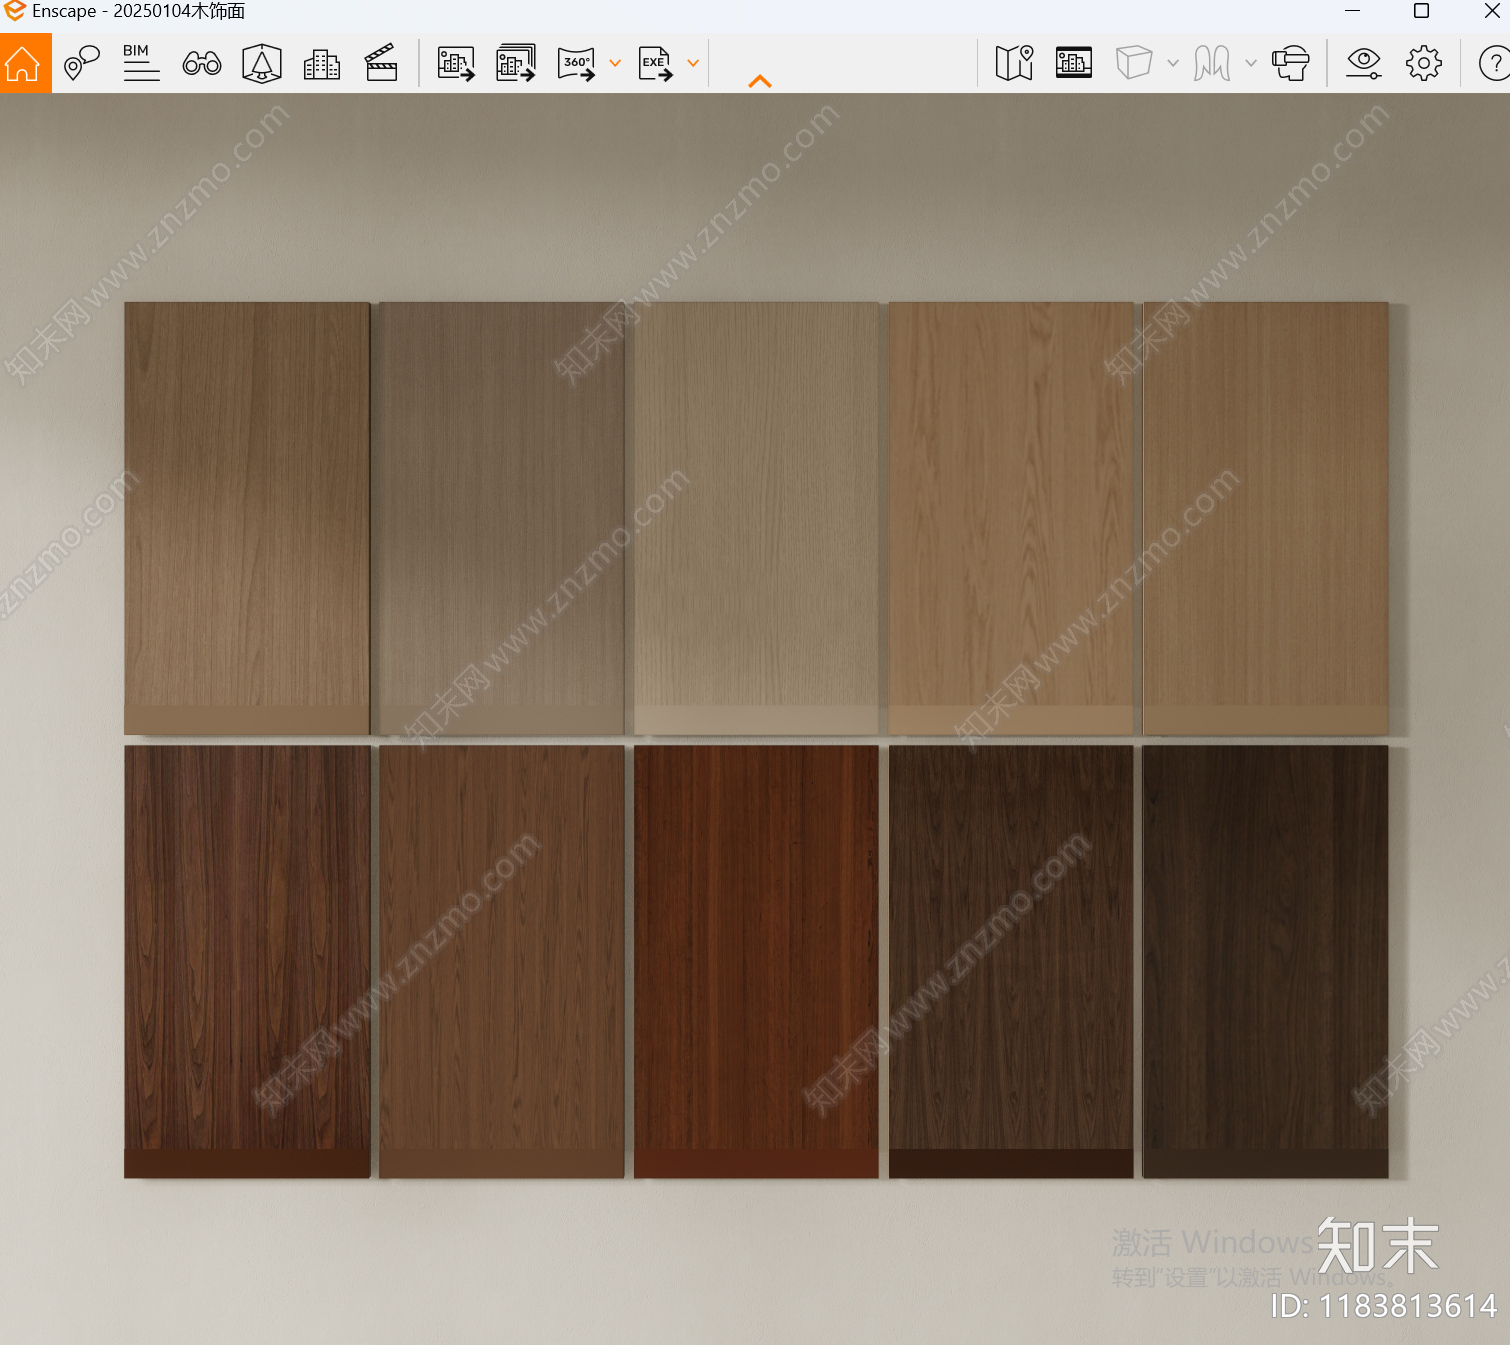
Task: Click the Batch Rendering icon
Action: pos(516,63)
